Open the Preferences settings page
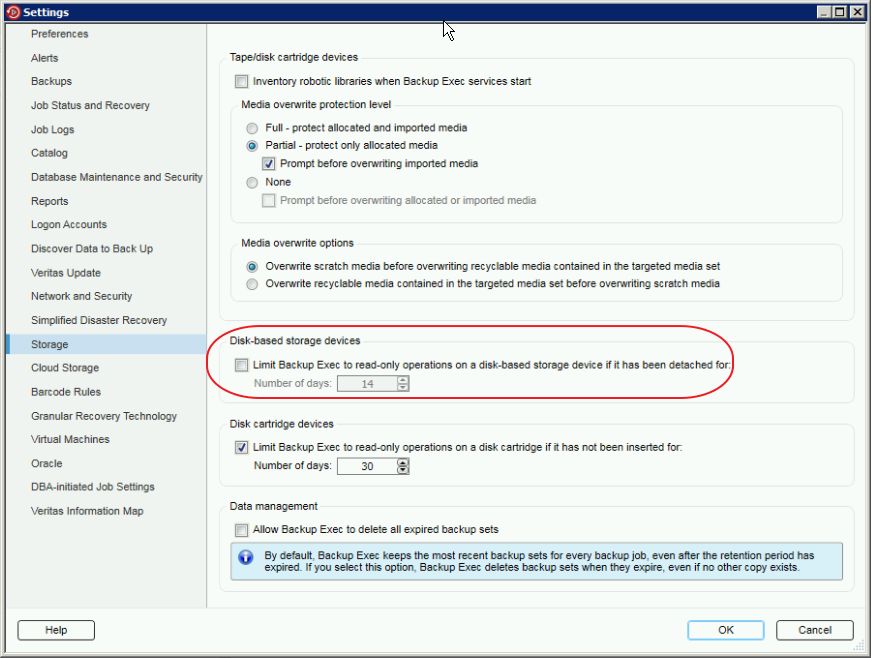Screen dimensions: 871x658 coord(59,34)
